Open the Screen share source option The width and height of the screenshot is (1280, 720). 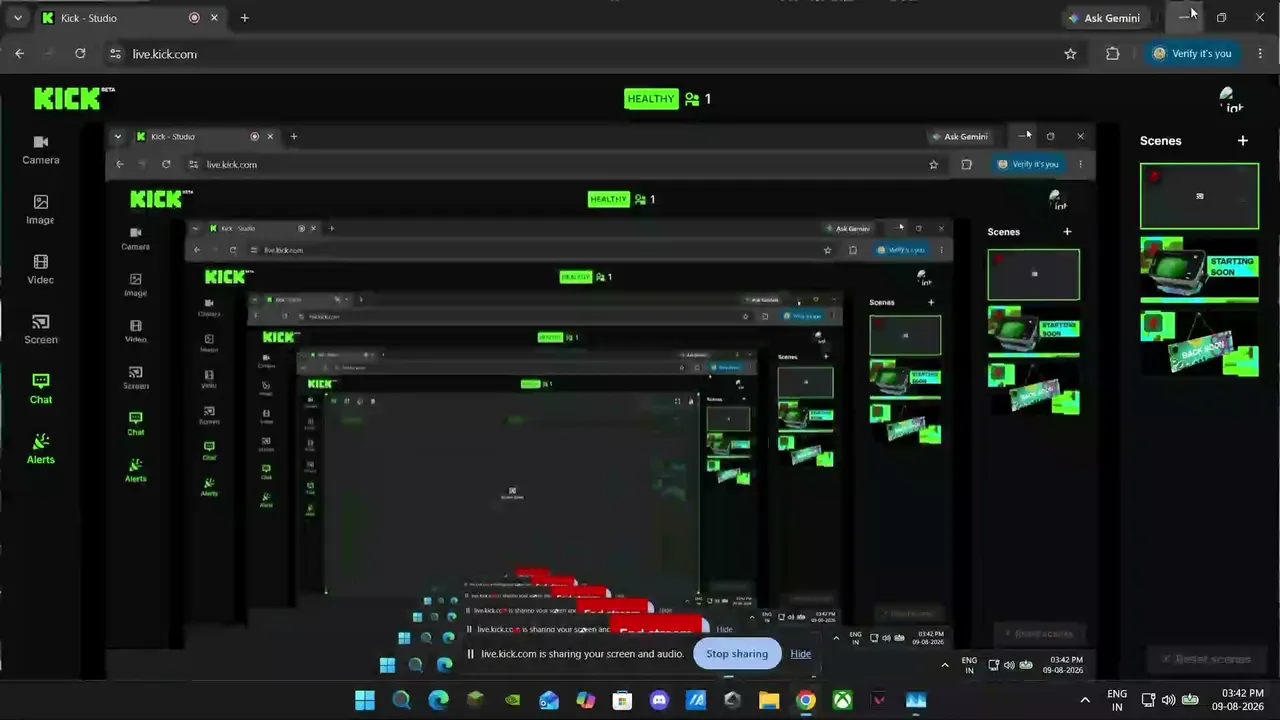point(41,330)
